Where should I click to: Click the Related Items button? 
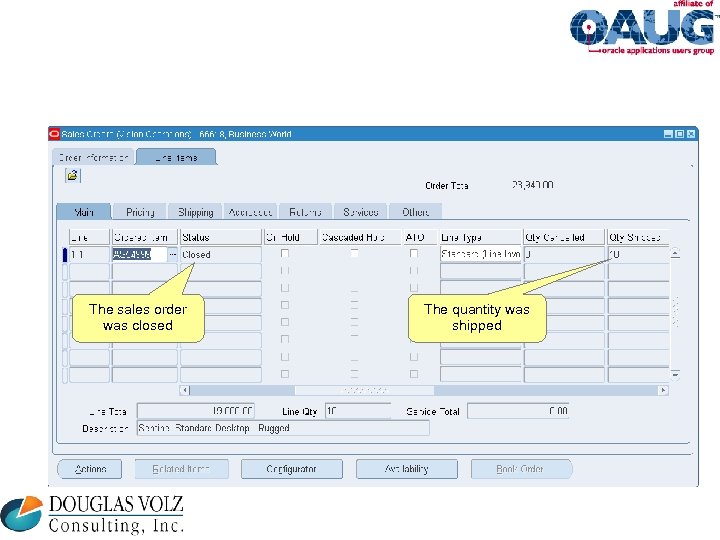(181, 469)
